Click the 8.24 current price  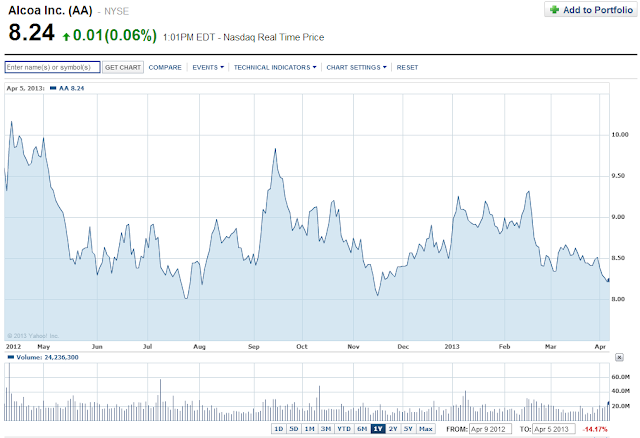point(31,33)
